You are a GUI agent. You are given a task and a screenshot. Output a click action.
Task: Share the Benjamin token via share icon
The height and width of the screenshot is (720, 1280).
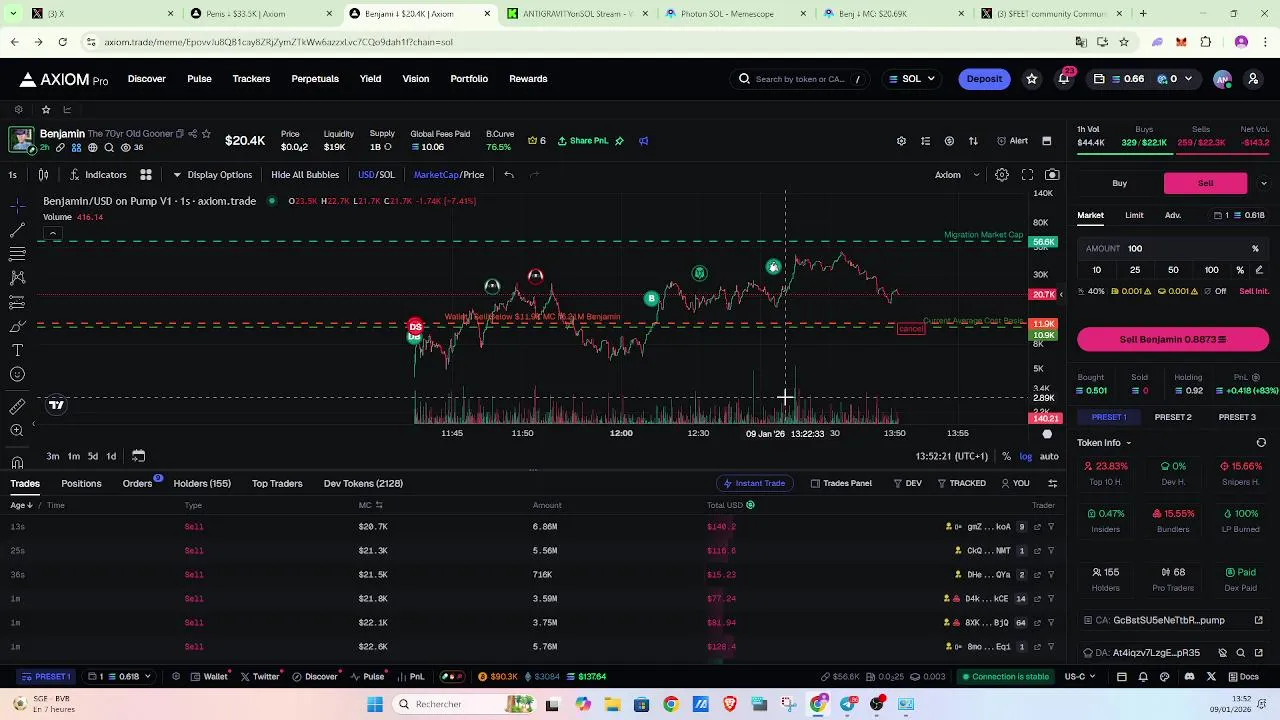pos(193,134)
